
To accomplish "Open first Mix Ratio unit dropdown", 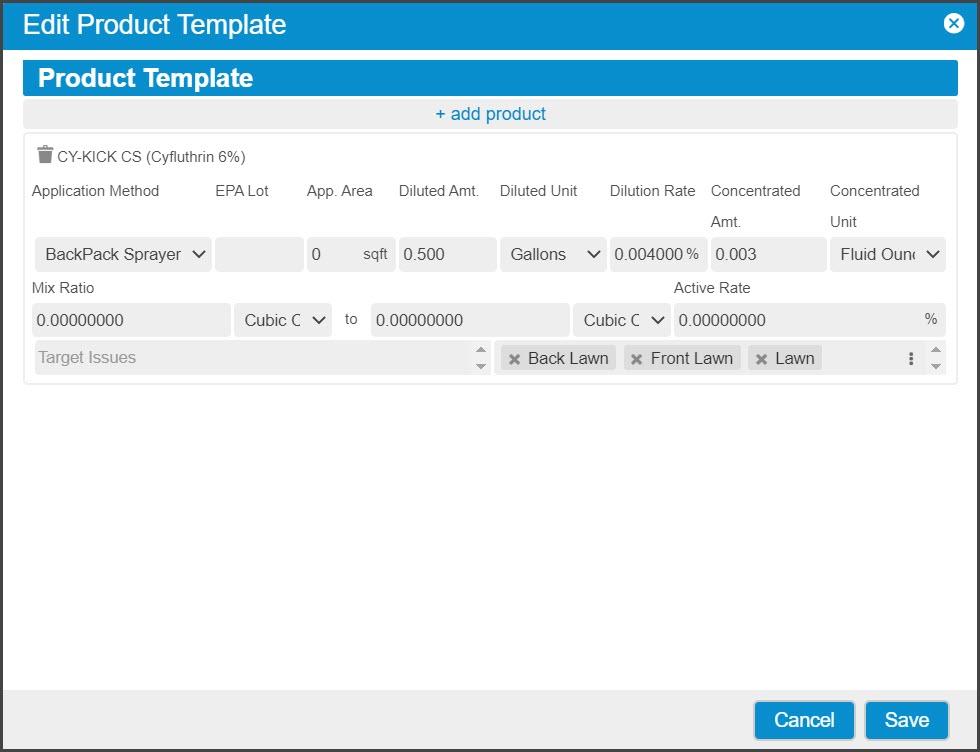I will click(x=282, y=320).
